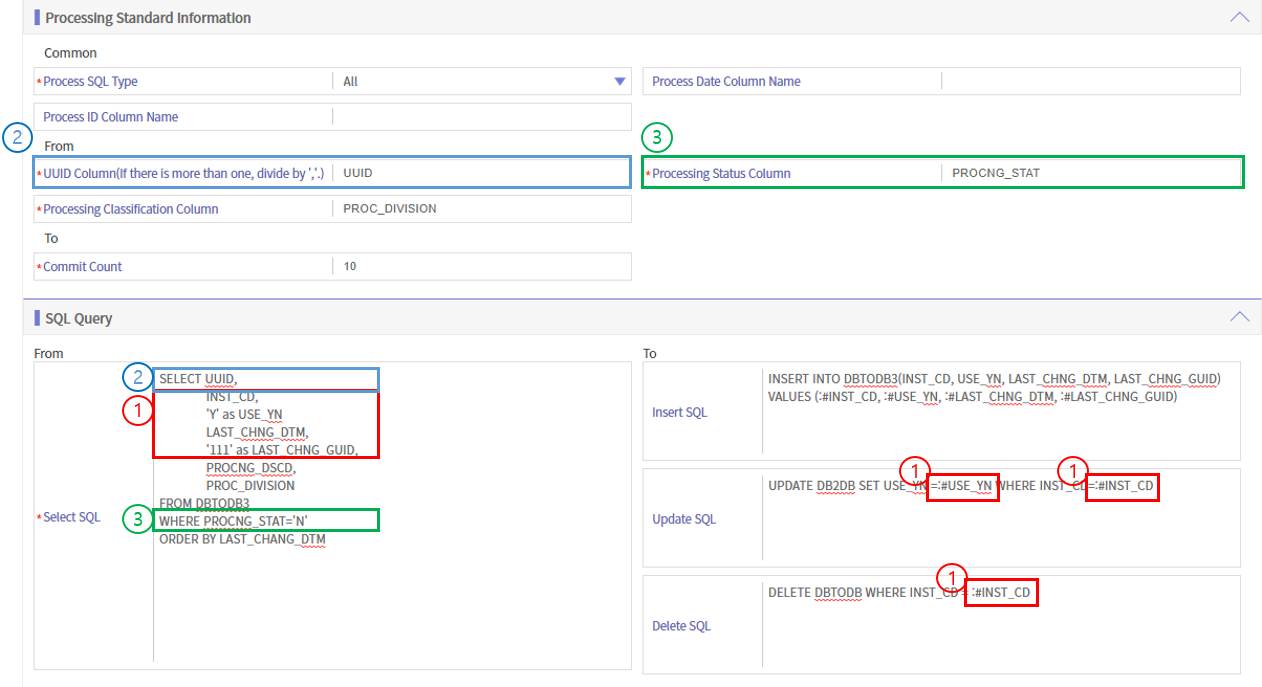Click the UUID Column input field
Image resolution: width=1262 pixels, height=687 pixels.
(480, 173)
